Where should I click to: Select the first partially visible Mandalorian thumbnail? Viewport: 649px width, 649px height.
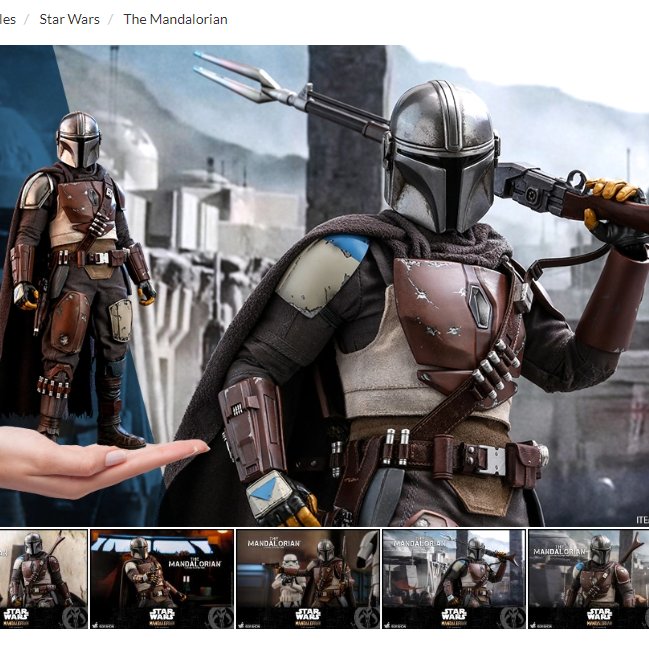[43, 579]
